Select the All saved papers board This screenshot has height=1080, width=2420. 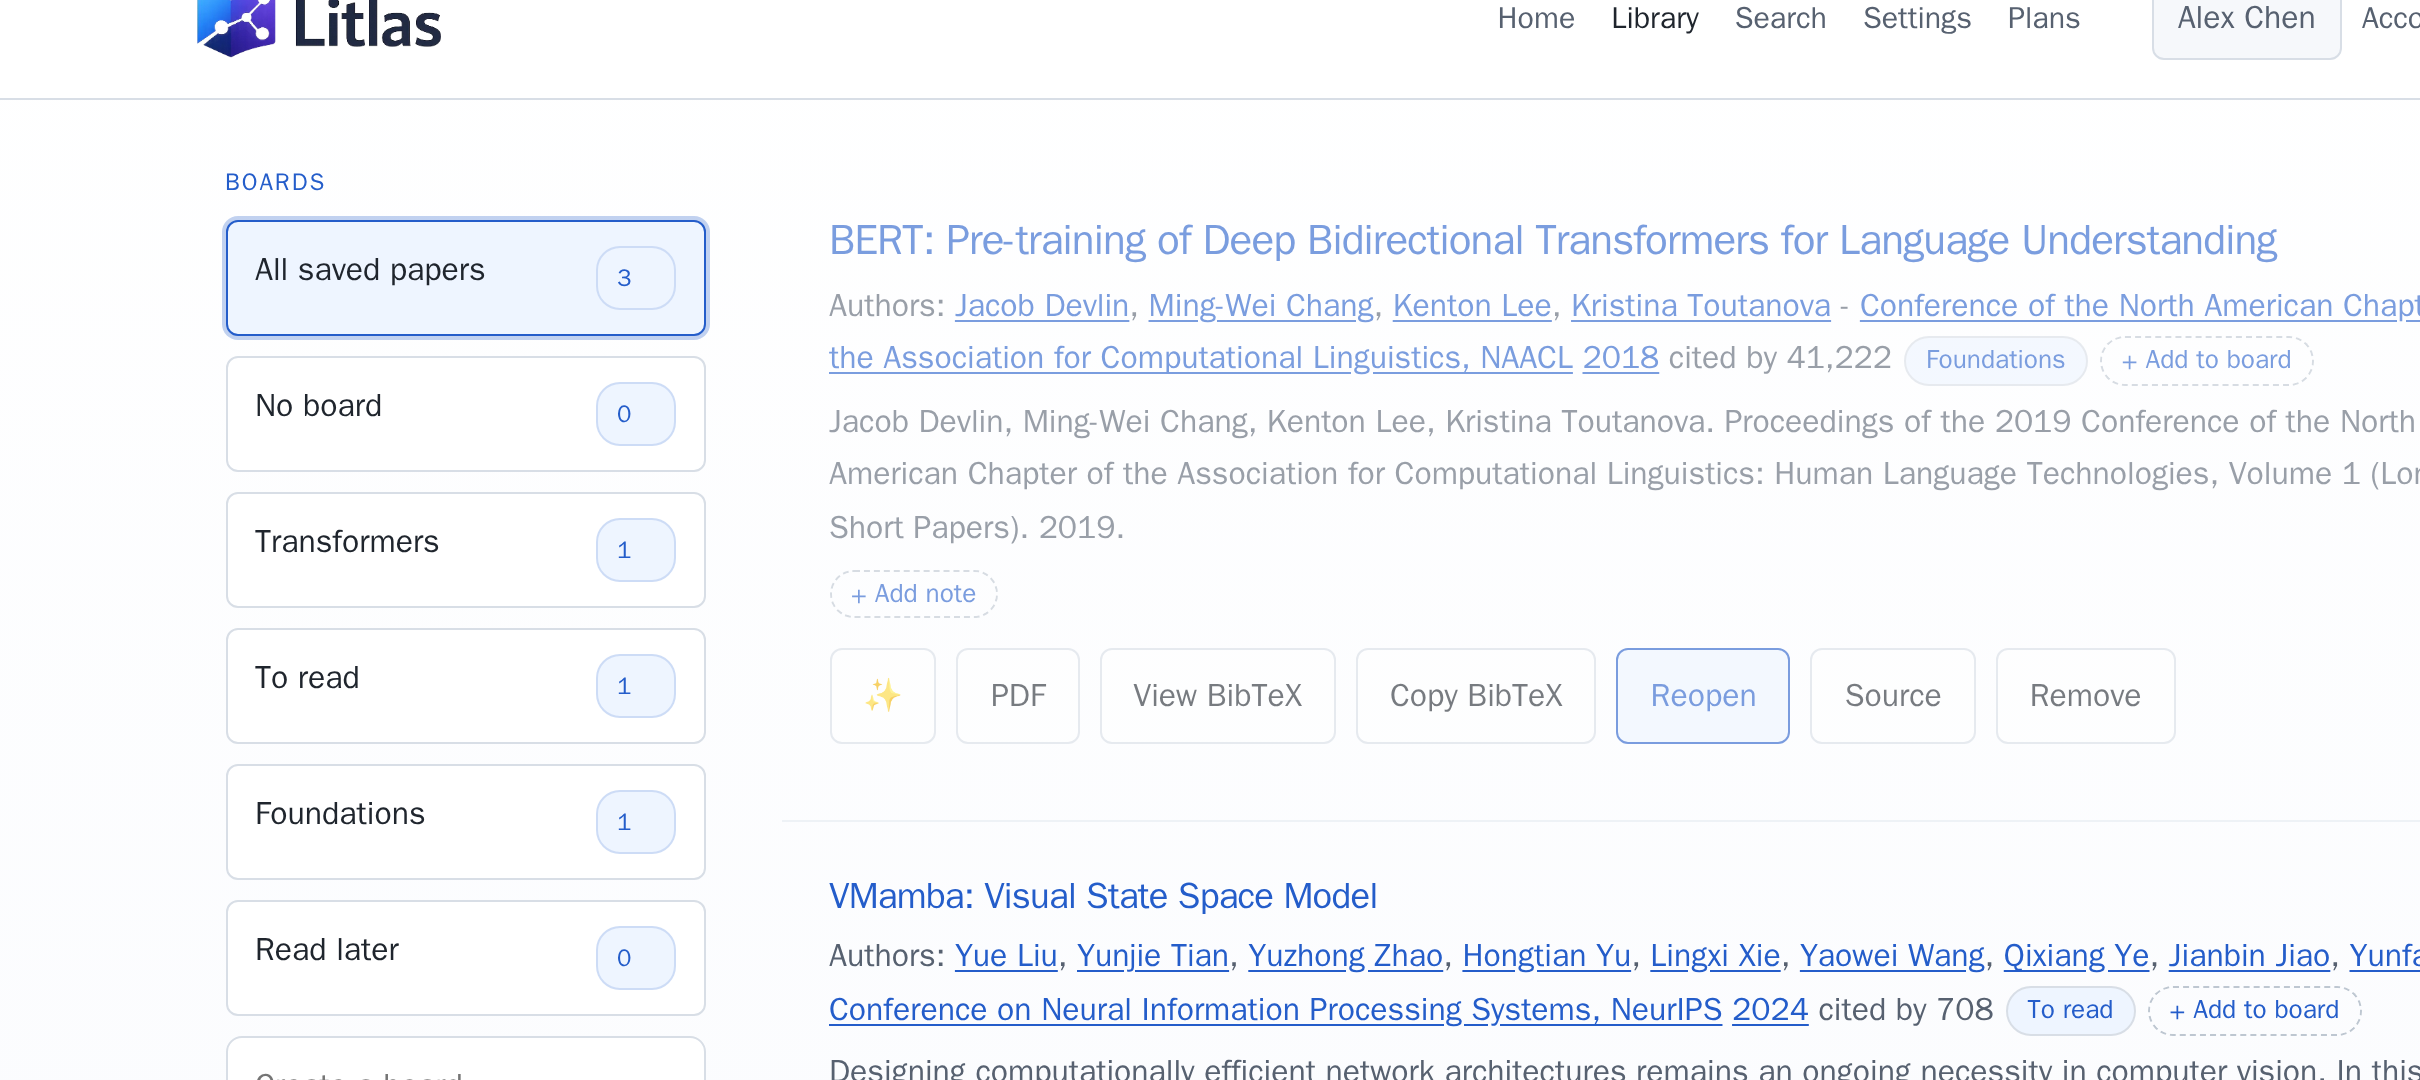pyautogui.click(x=466, y=278)
